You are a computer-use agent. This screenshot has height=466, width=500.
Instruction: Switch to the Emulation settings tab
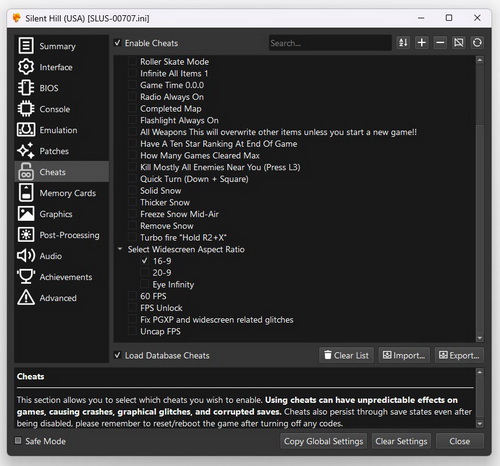tap(62, 130)
